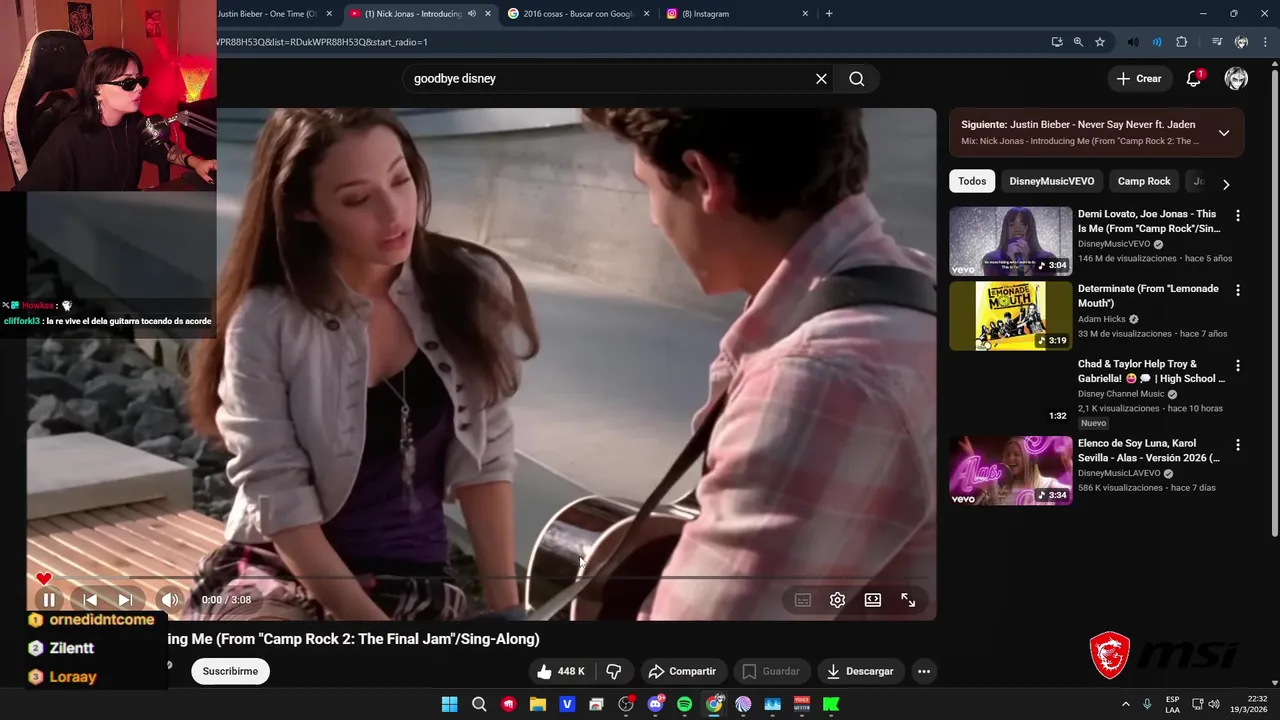This screenshot has width=1280, height=720.
Task: Run search with magnifier button
Action: pos(857,79)
